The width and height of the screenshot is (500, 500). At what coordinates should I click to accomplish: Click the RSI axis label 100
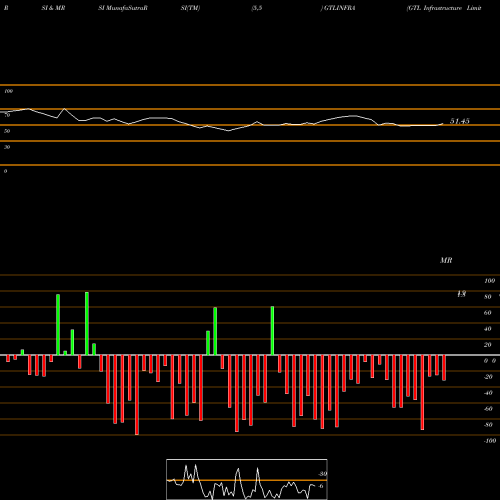(x=9, y=91)
